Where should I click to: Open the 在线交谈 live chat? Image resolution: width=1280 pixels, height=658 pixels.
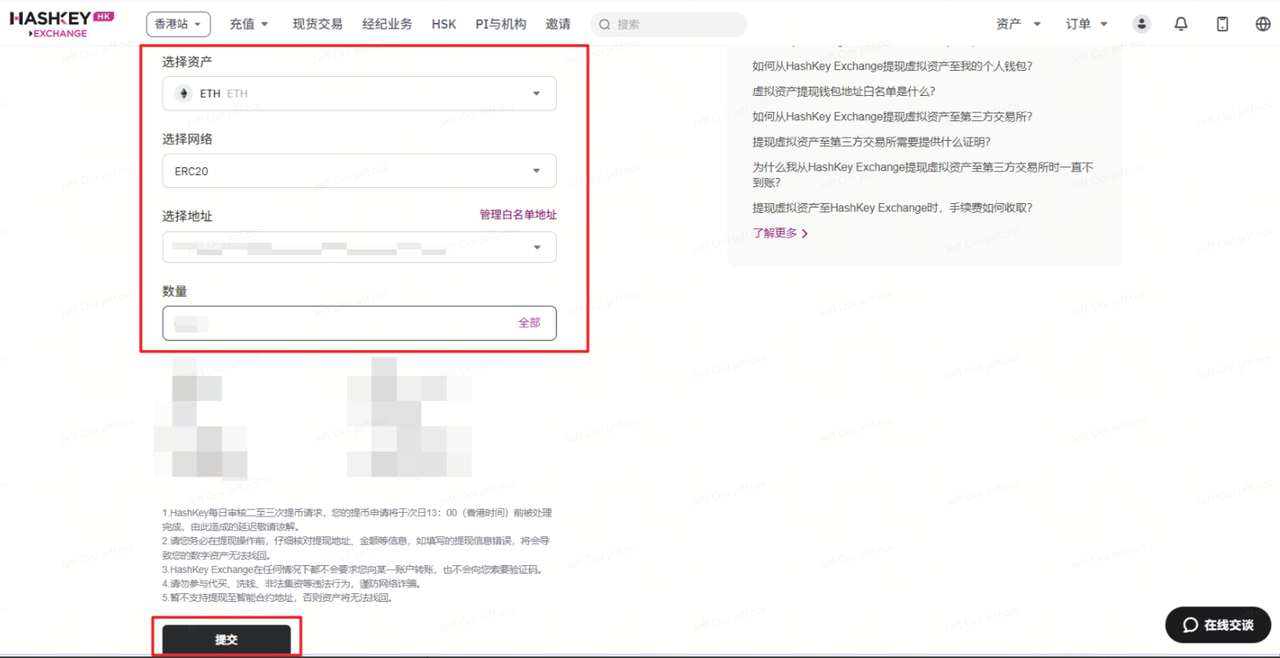pos(1218,625)
